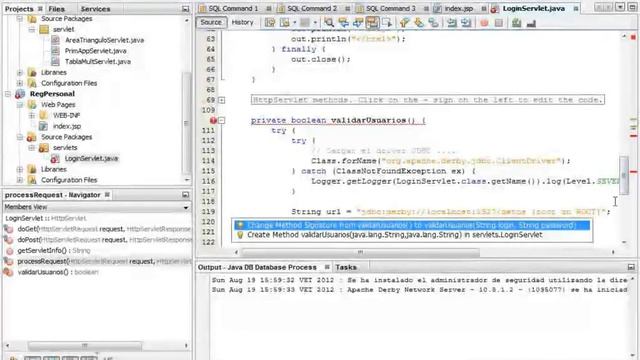
Task: Collapse the validarUsuarios method fold at line 110
Action: point(221,120)
